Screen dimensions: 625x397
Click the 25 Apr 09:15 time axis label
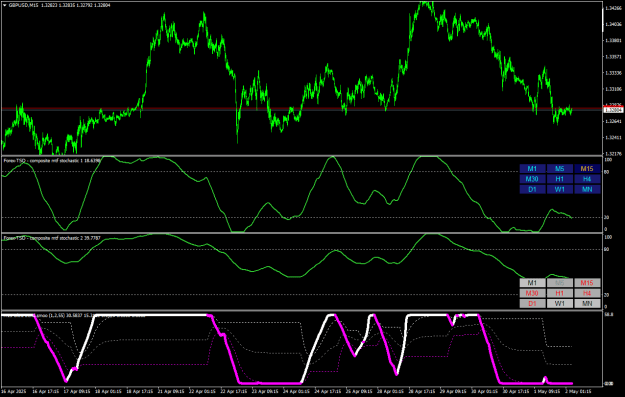359,391
